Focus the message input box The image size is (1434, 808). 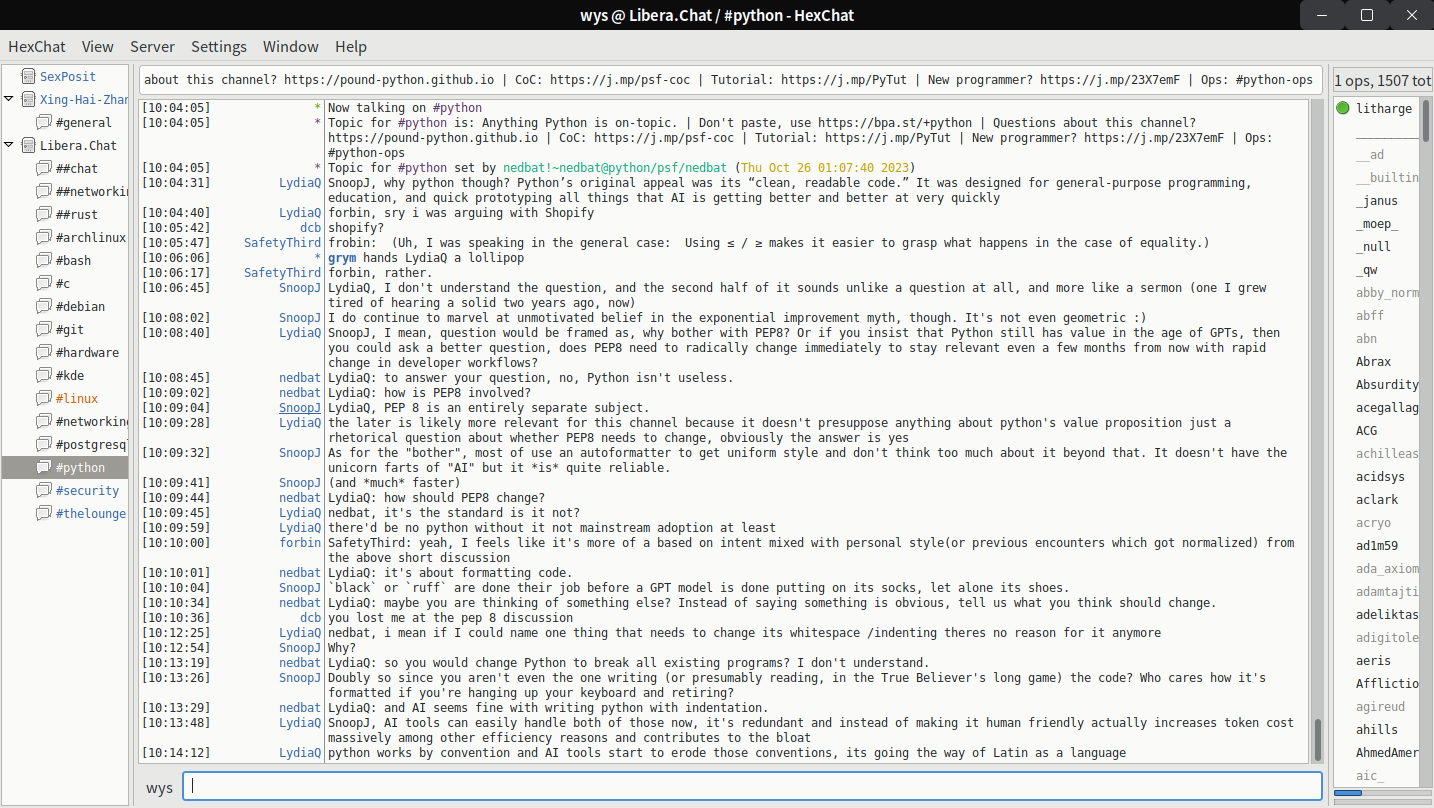coord(752,787)
